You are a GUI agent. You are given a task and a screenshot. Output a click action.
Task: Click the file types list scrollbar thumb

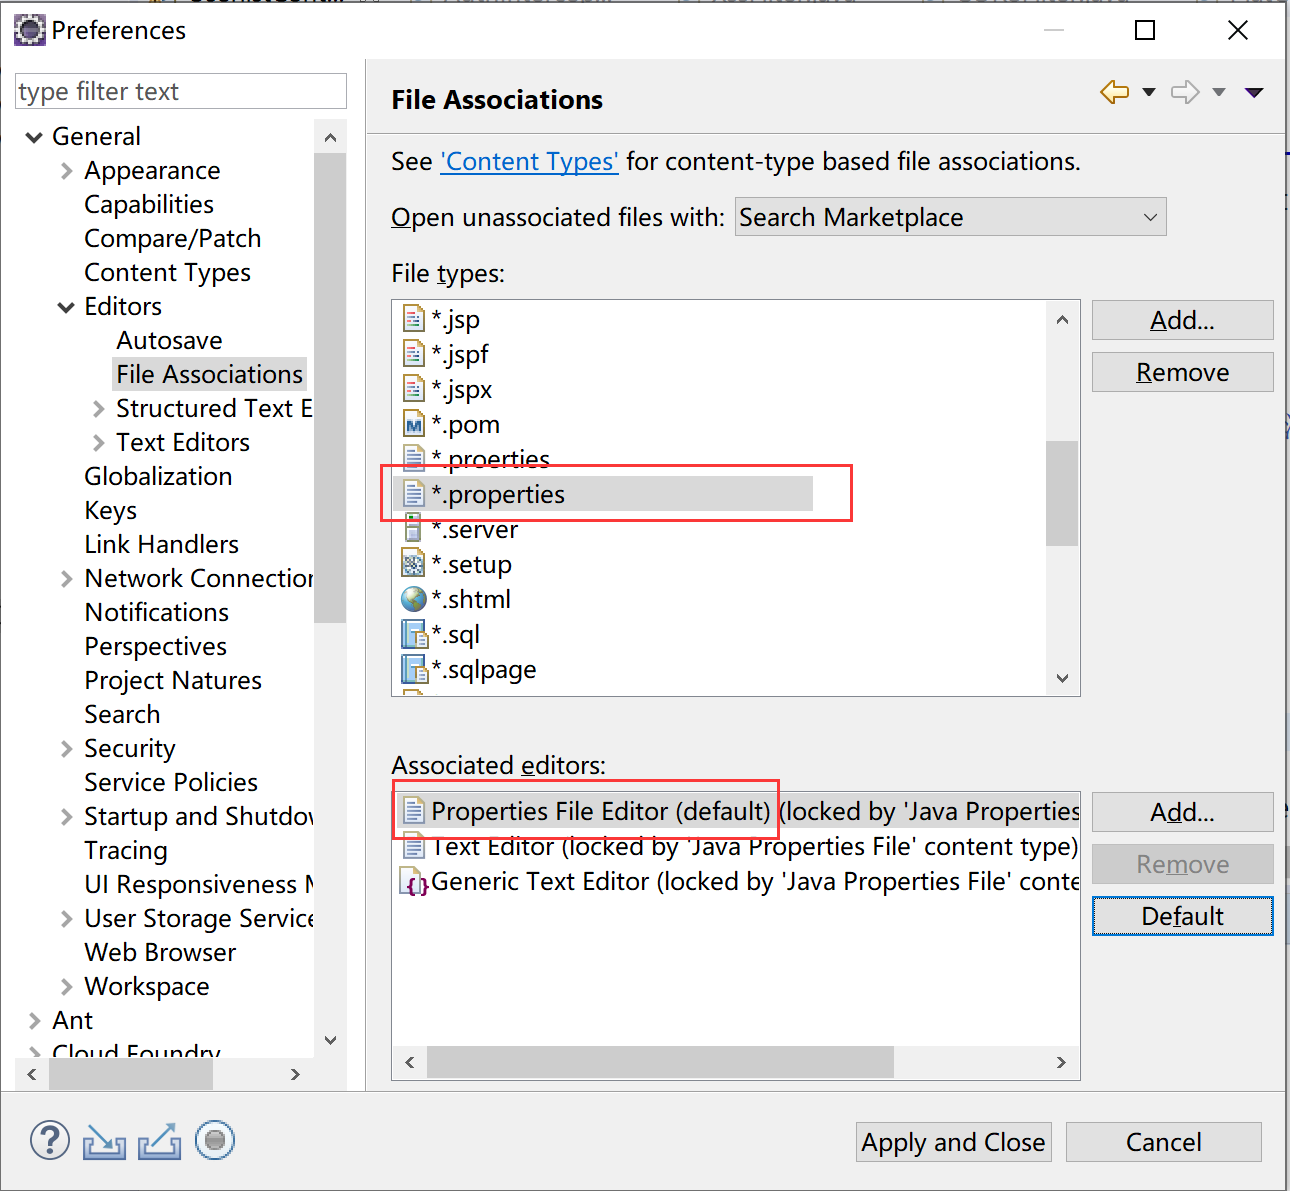point(1062,493)
